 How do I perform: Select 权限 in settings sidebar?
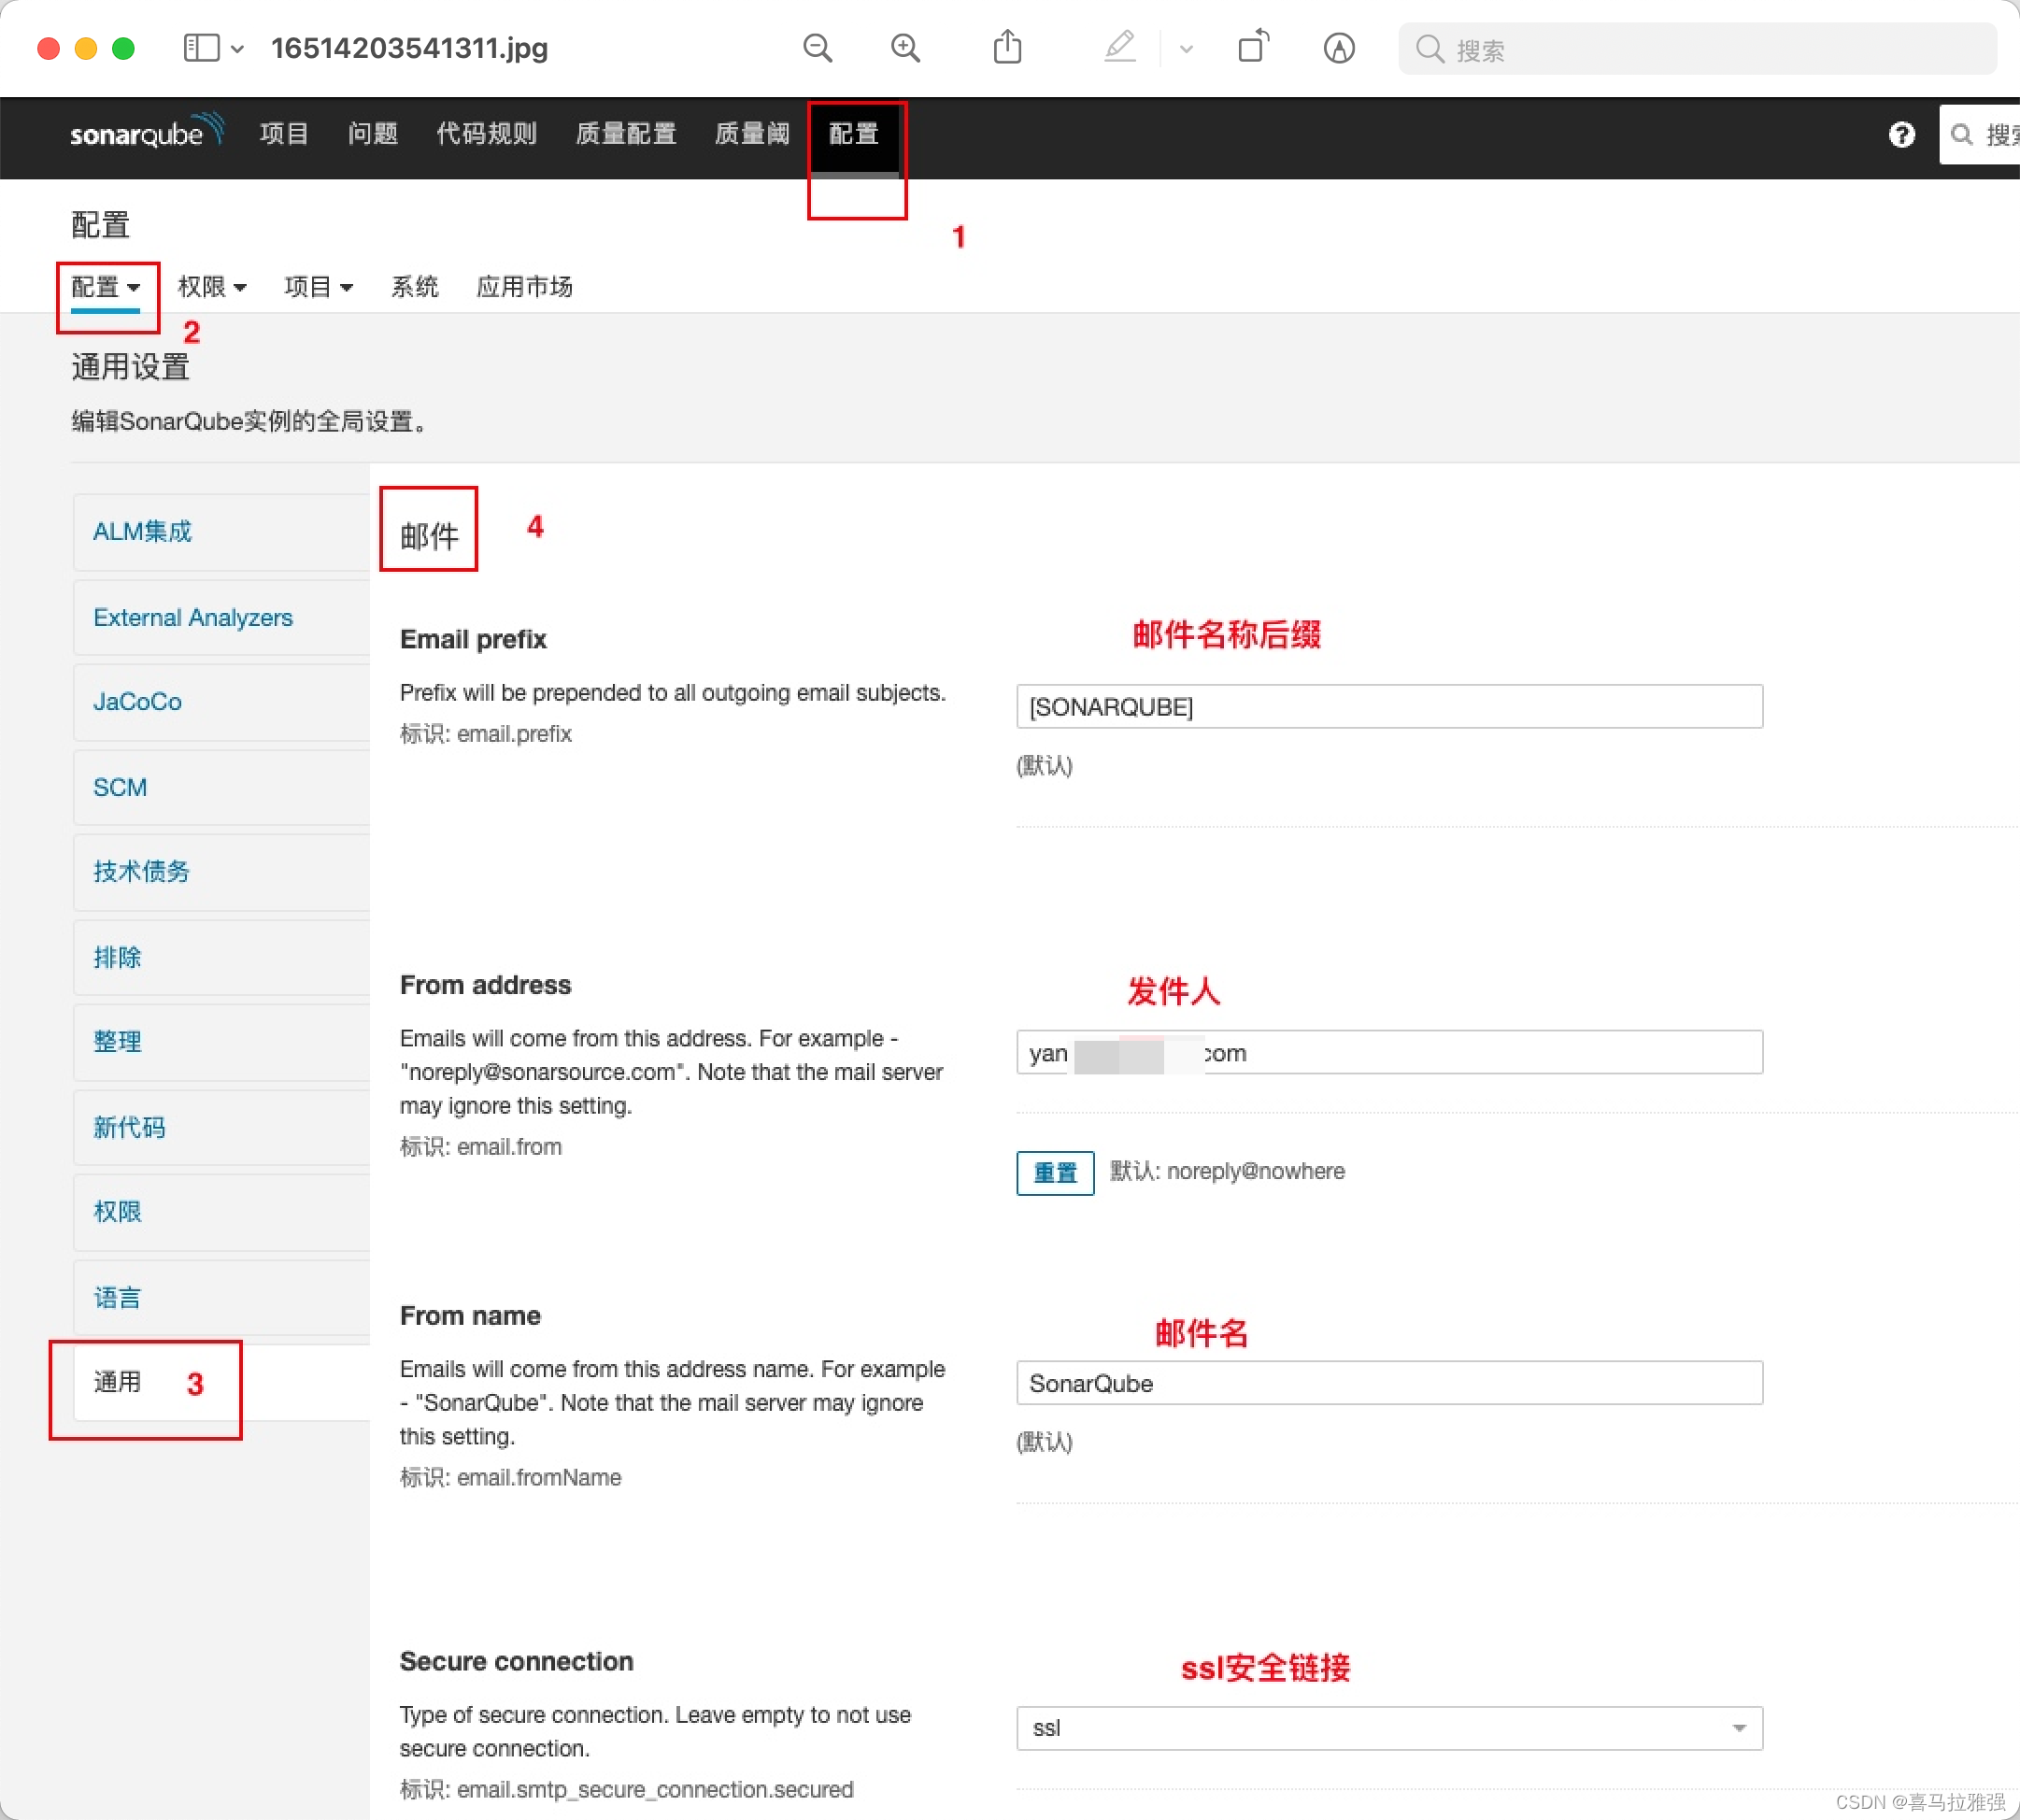pos(221,1211)
